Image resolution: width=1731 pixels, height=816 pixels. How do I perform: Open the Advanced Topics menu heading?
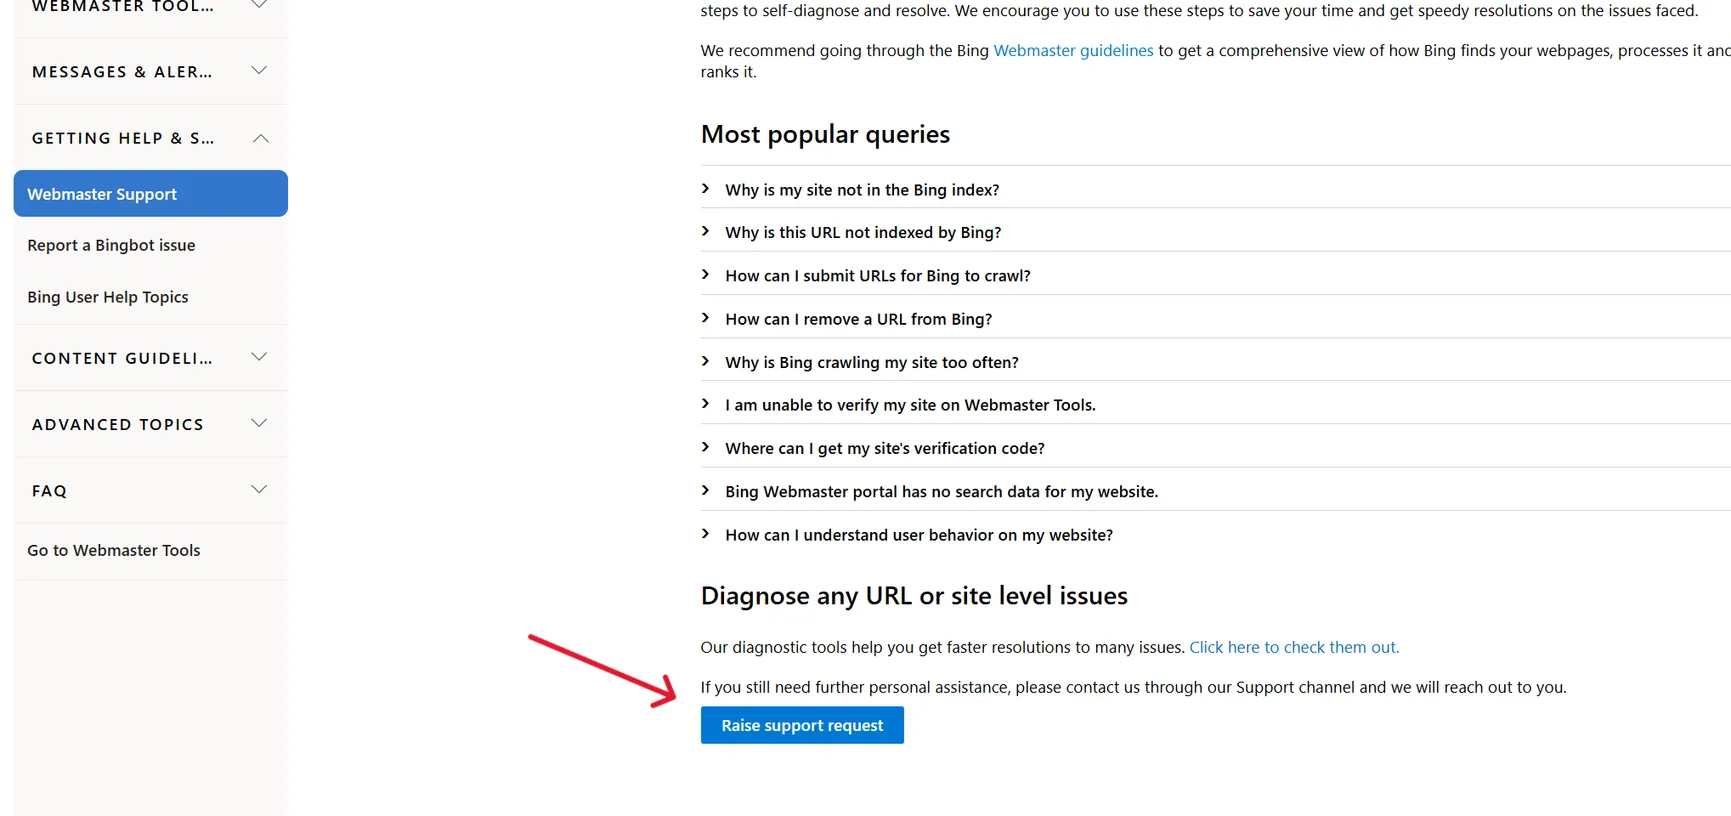(x=118, y=424)
